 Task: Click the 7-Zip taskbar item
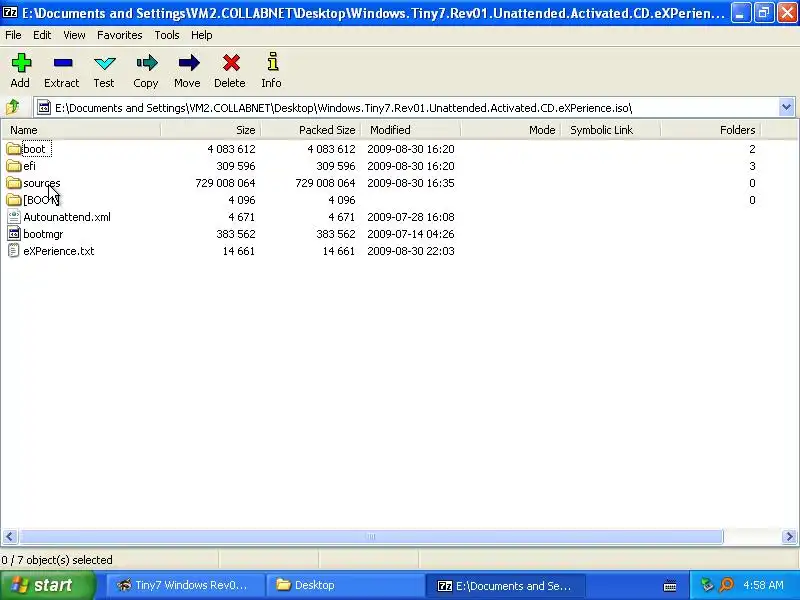pyautogui.click(x=505, y=585)
